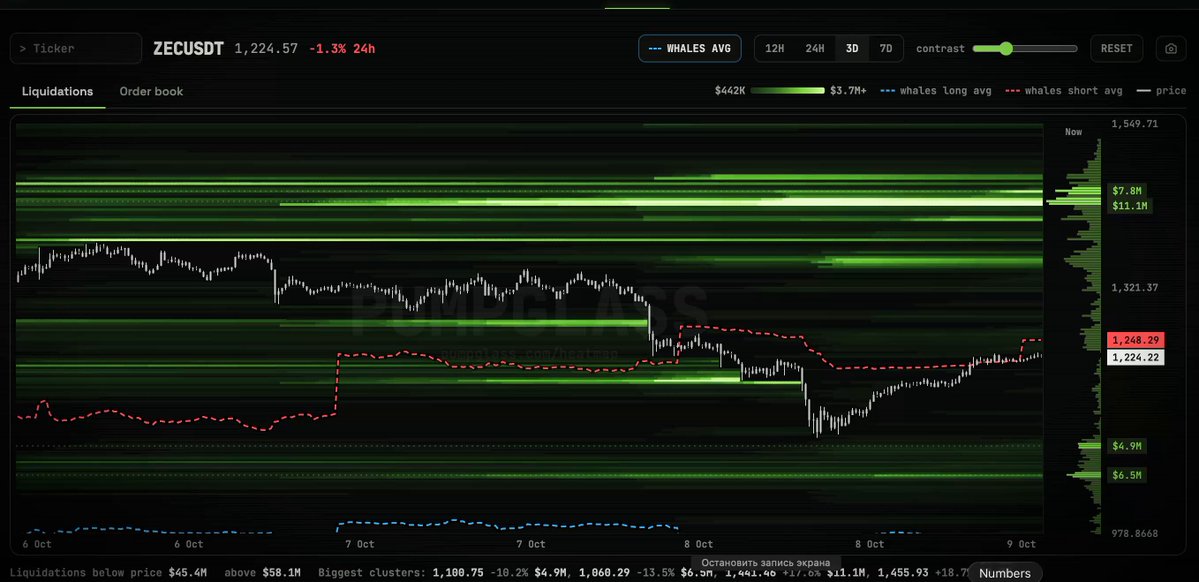Click the 1,549.71 axis label

pyautogui.click(x=1136, y=124)
